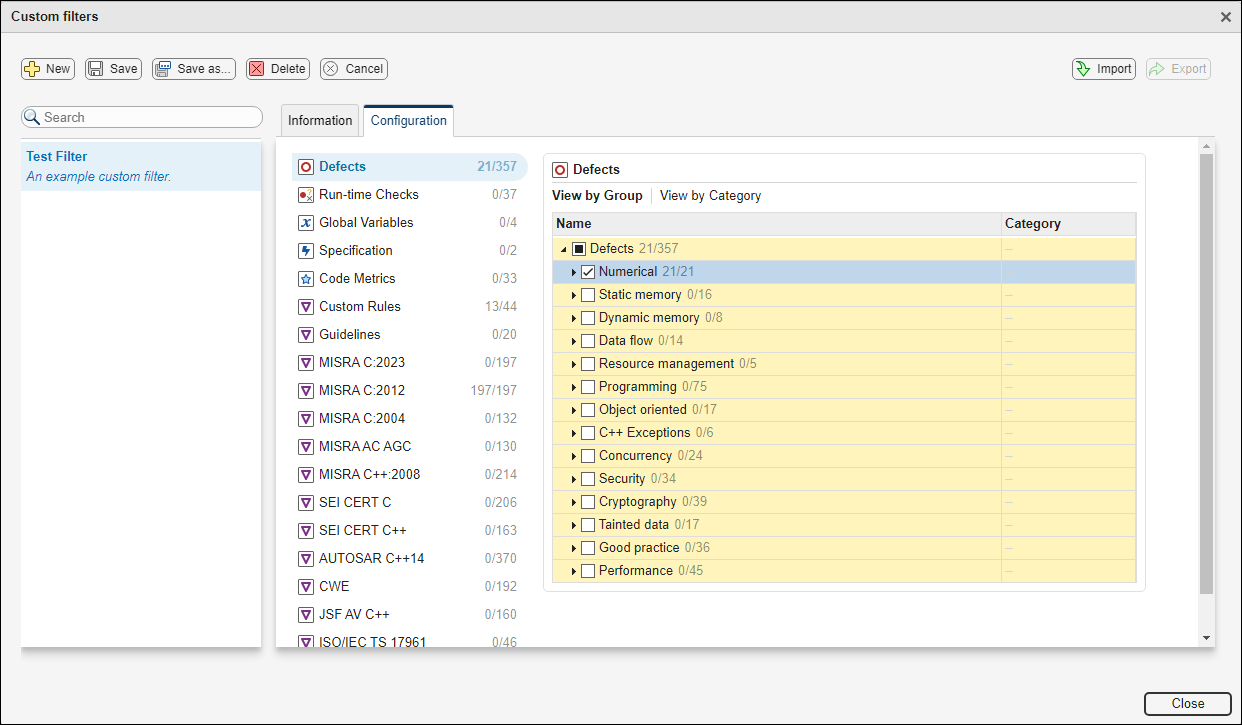Select the Run-time Checks category icon
The height and width of the screenshot is (725, 1242).
[x=305, y=194]
